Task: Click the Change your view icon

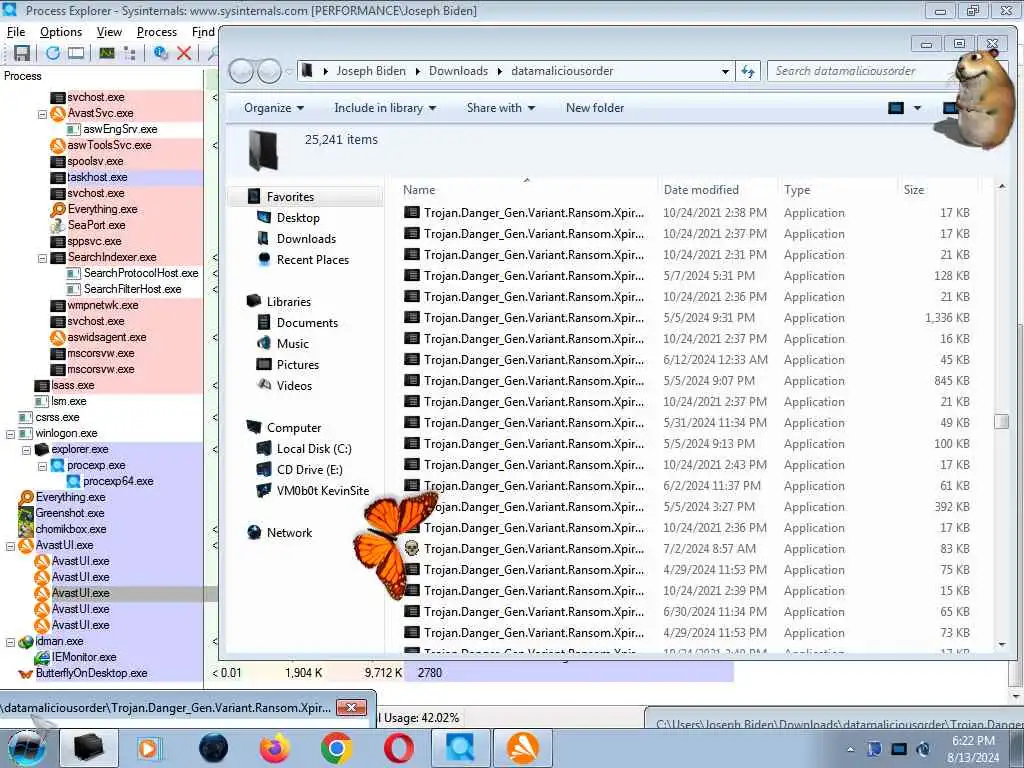Action: (896, 108)
